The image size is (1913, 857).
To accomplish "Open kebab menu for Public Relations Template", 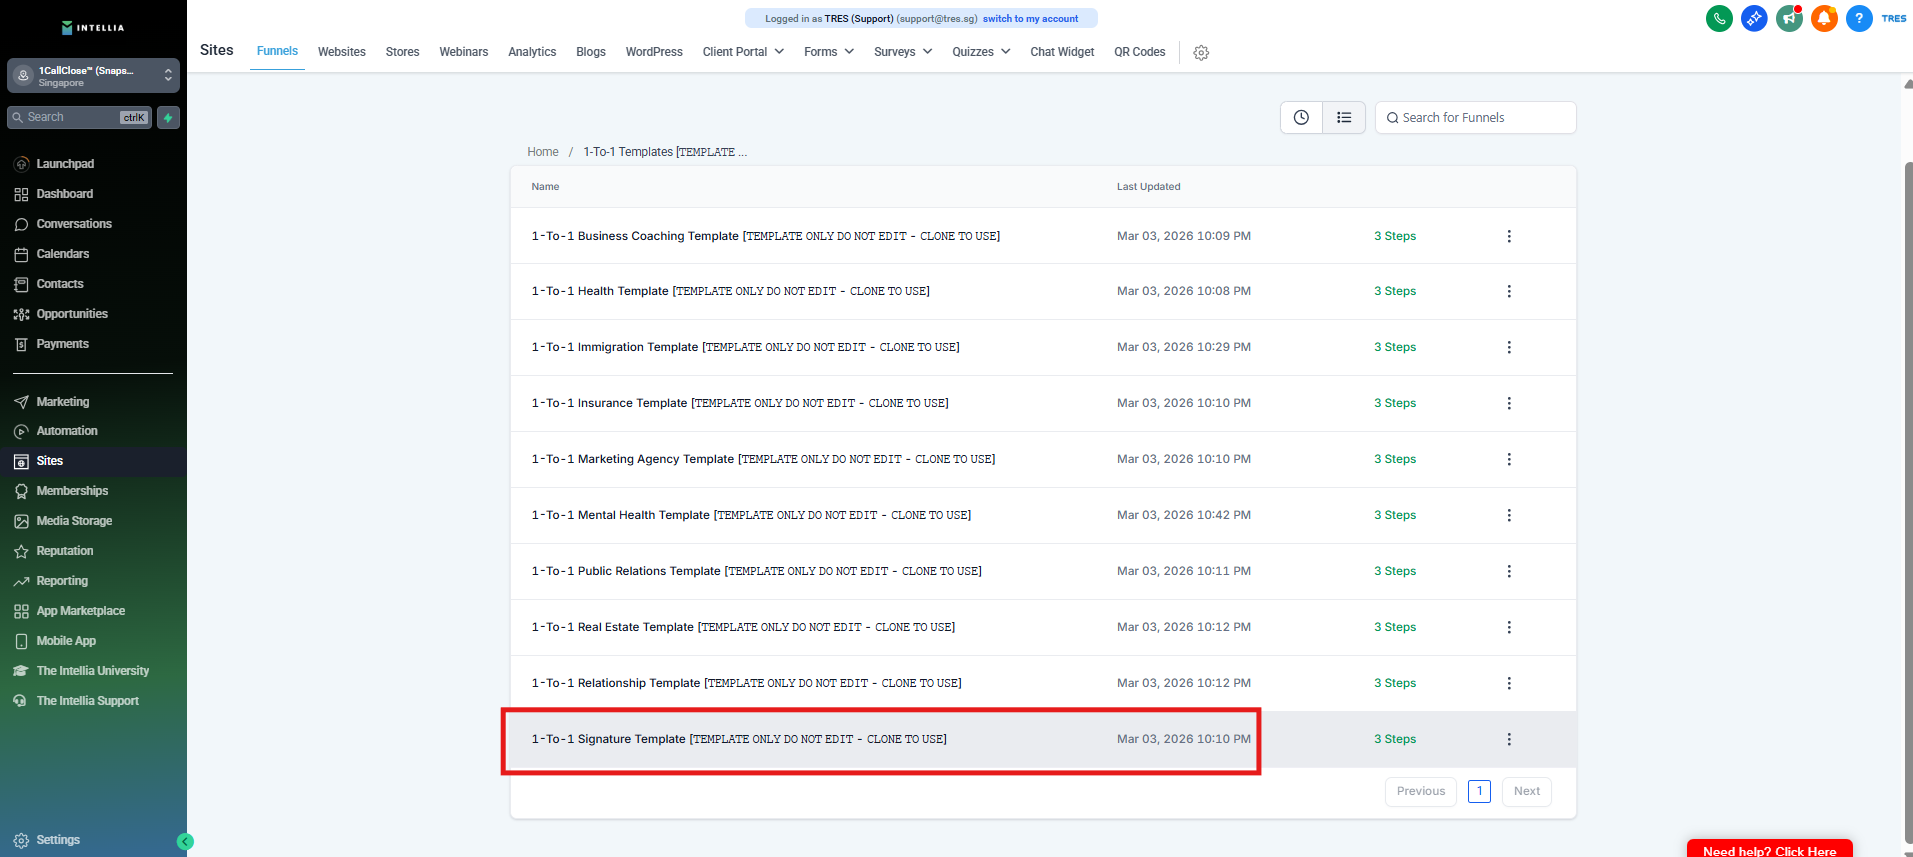I will click(x=1509, y=571).
